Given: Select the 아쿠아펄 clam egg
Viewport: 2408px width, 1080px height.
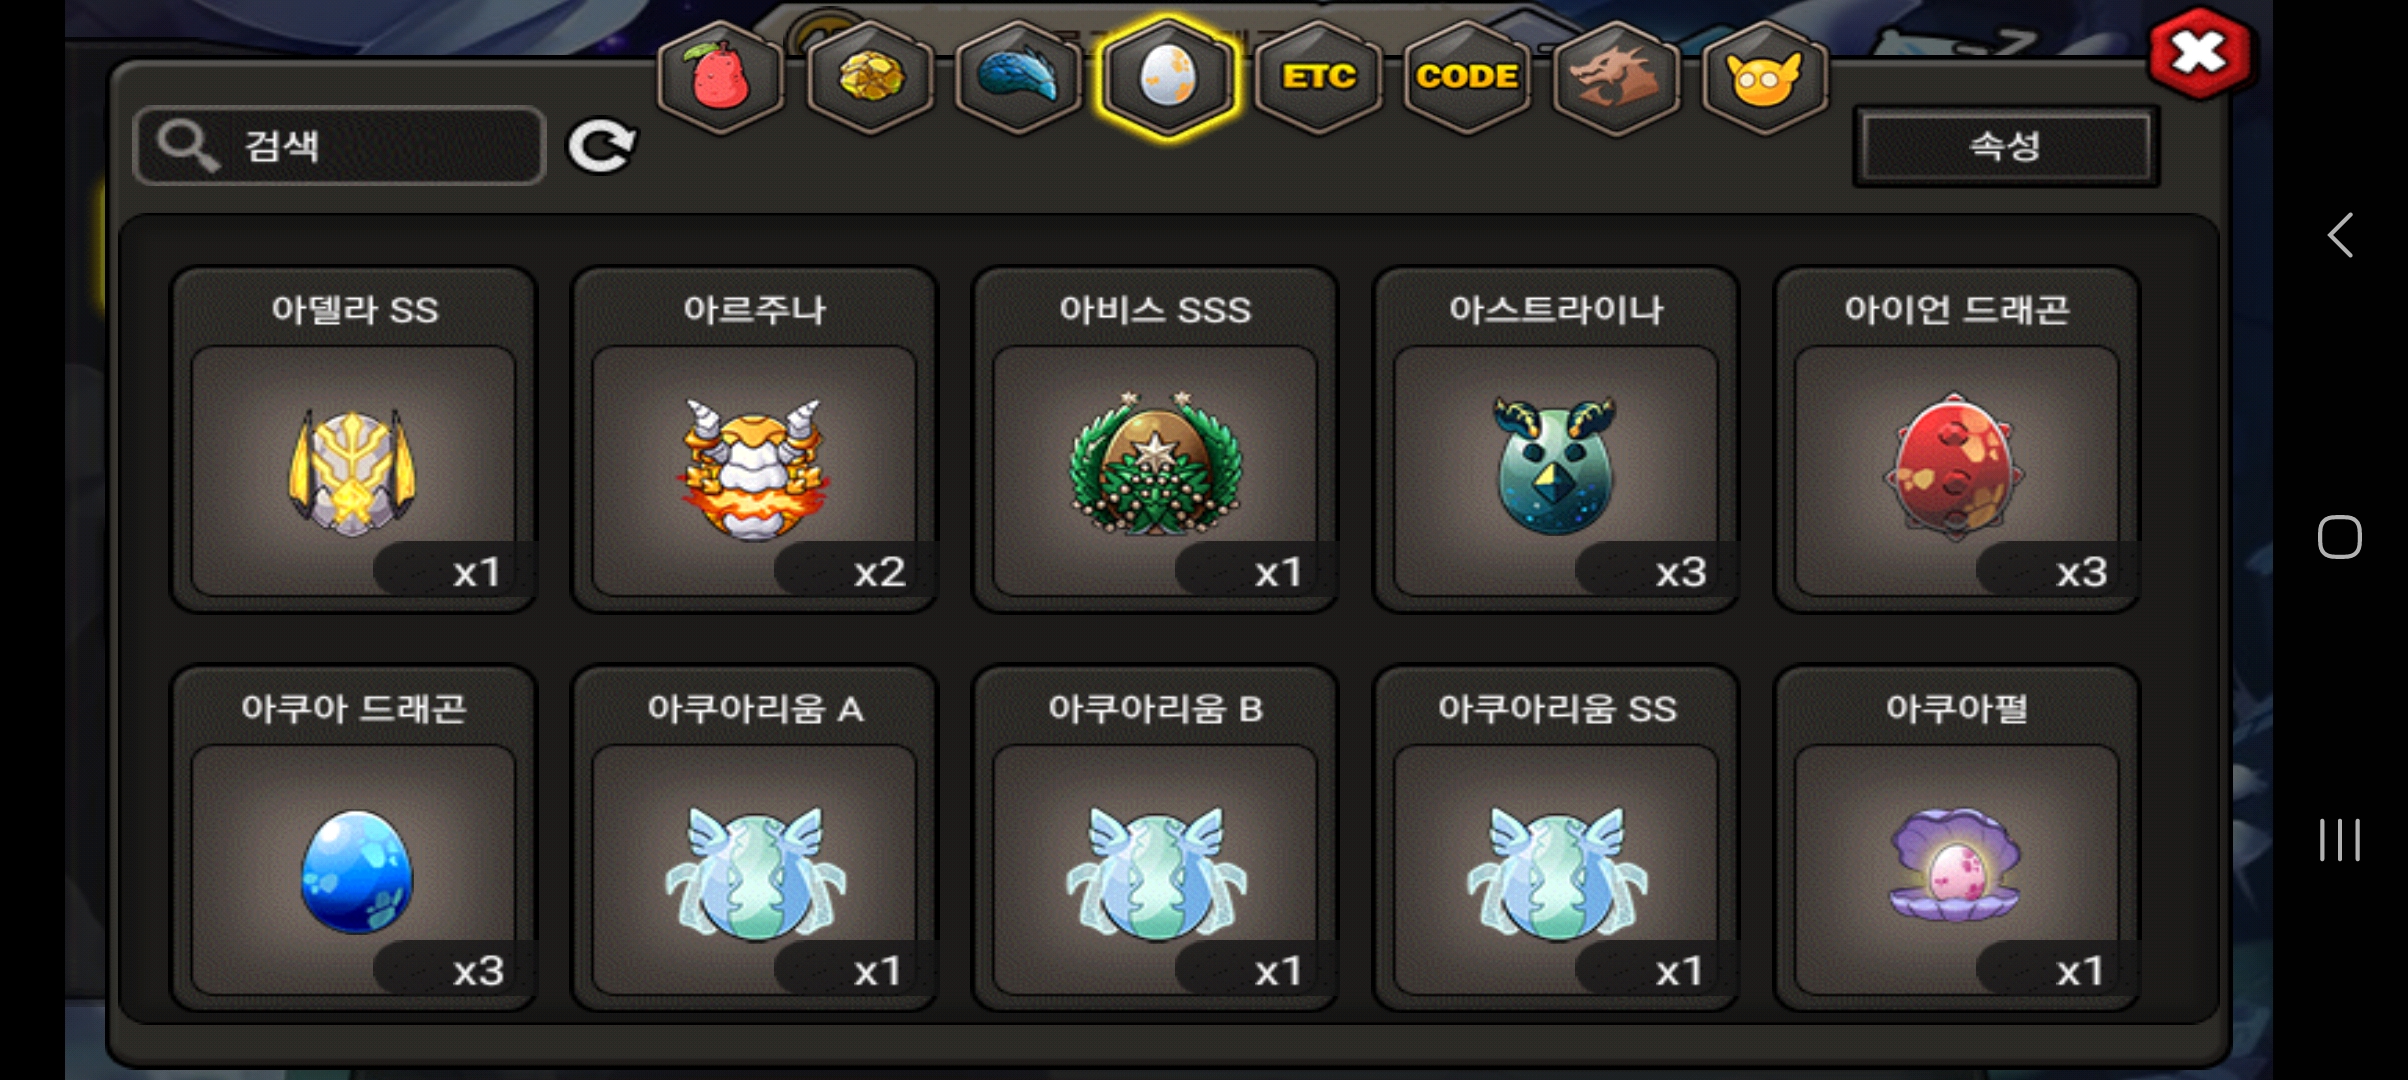Looking at the screenshot, I should click(1957, 838).
